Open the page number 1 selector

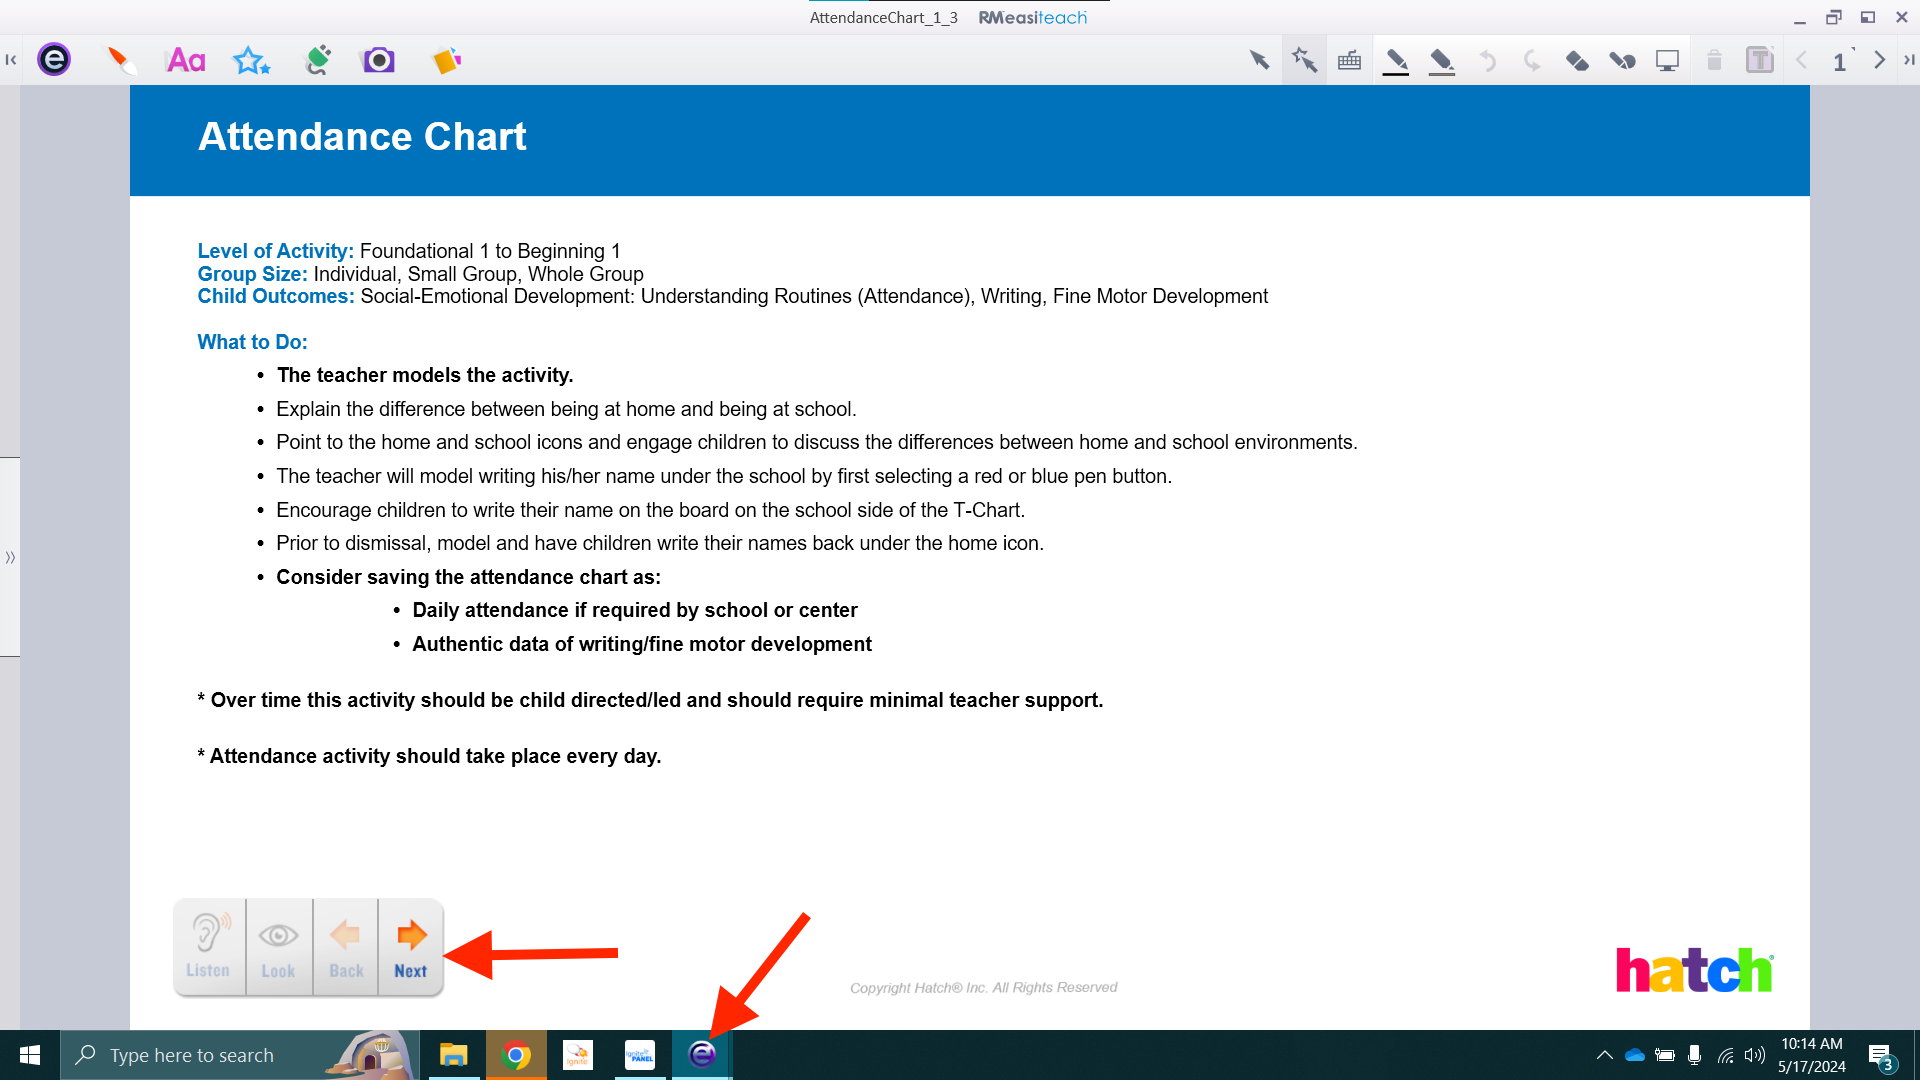[1840, 61]
